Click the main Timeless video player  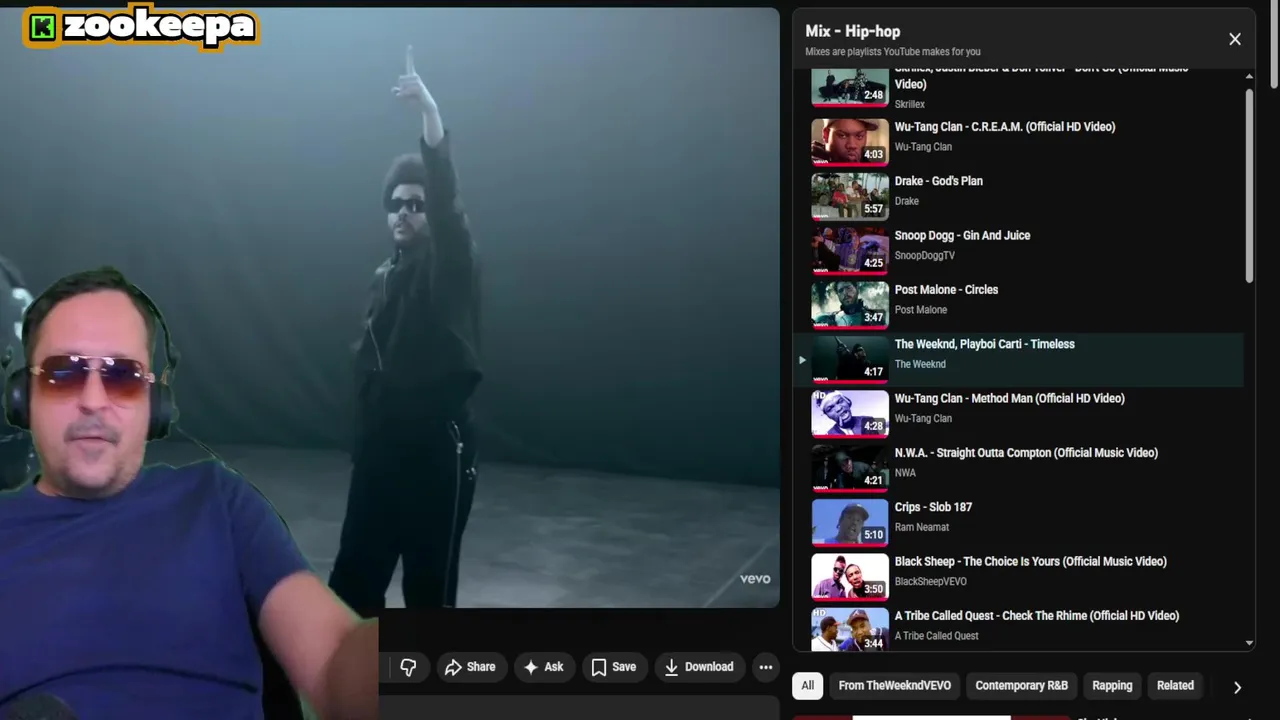click(390, 307)
